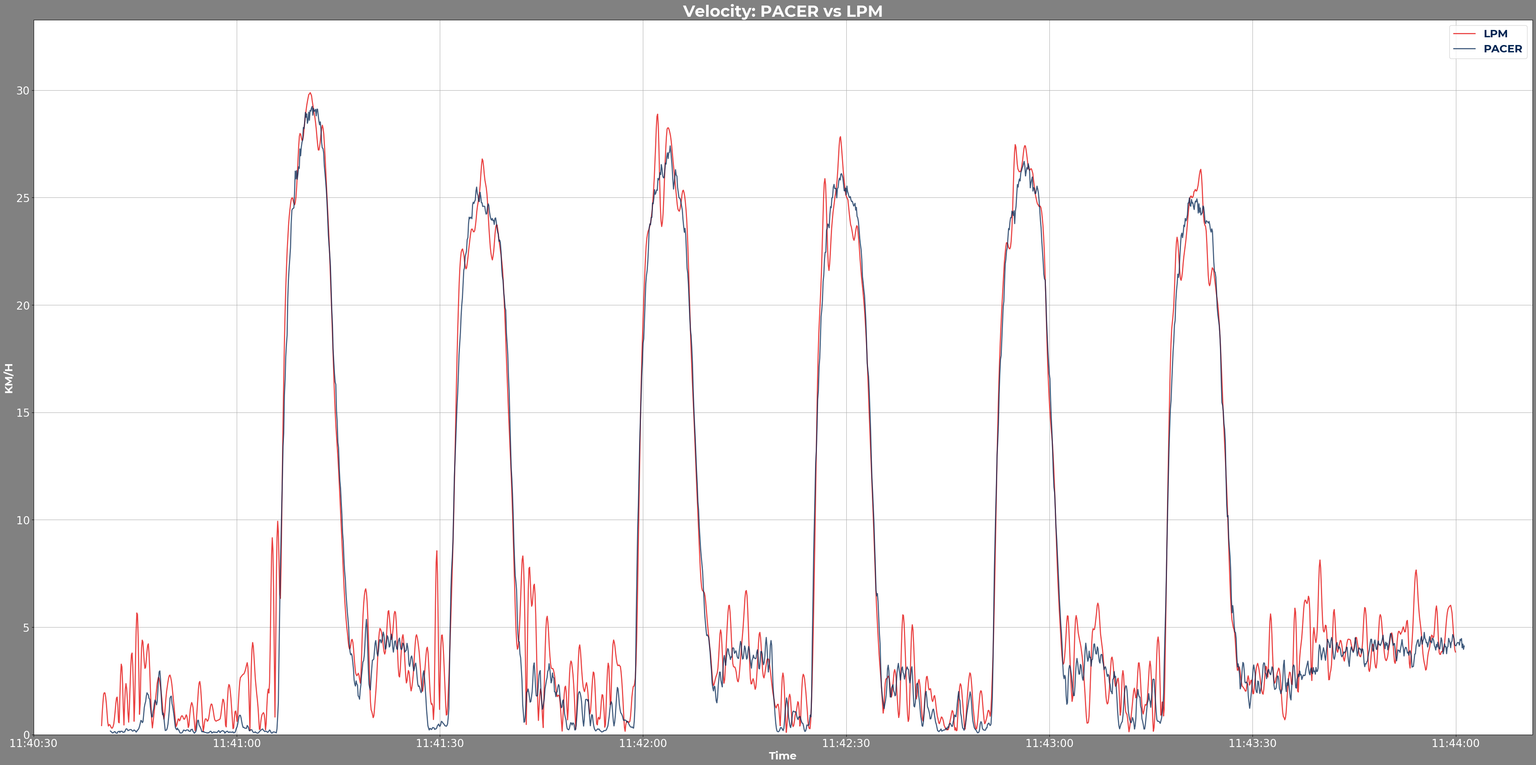Image resolution: width=1536 pixels, height=765 pixels.
Task: Select the LPM legend label
Action: [x=1495, y=34]
